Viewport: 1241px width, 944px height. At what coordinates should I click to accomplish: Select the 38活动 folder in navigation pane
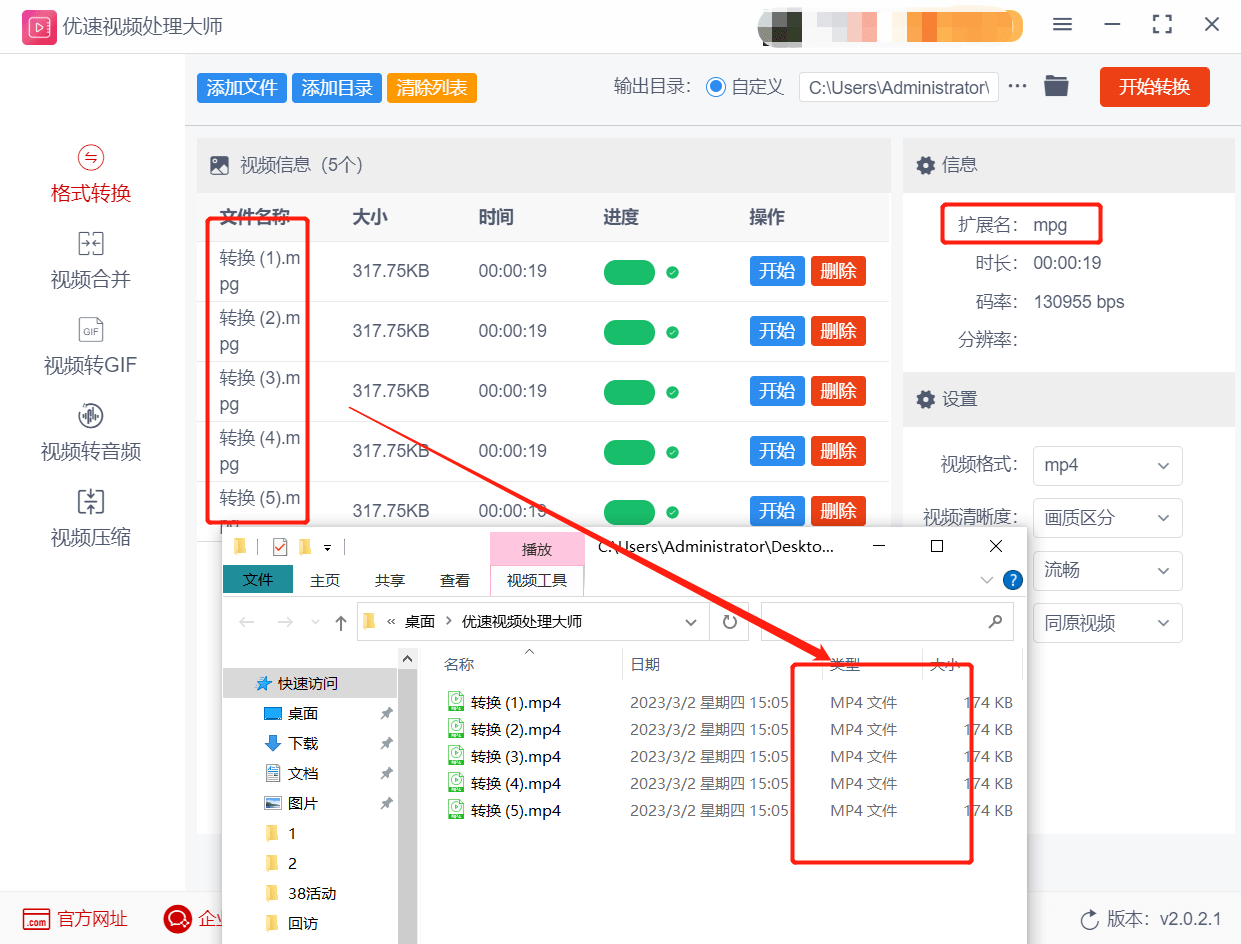click(312, 893)
